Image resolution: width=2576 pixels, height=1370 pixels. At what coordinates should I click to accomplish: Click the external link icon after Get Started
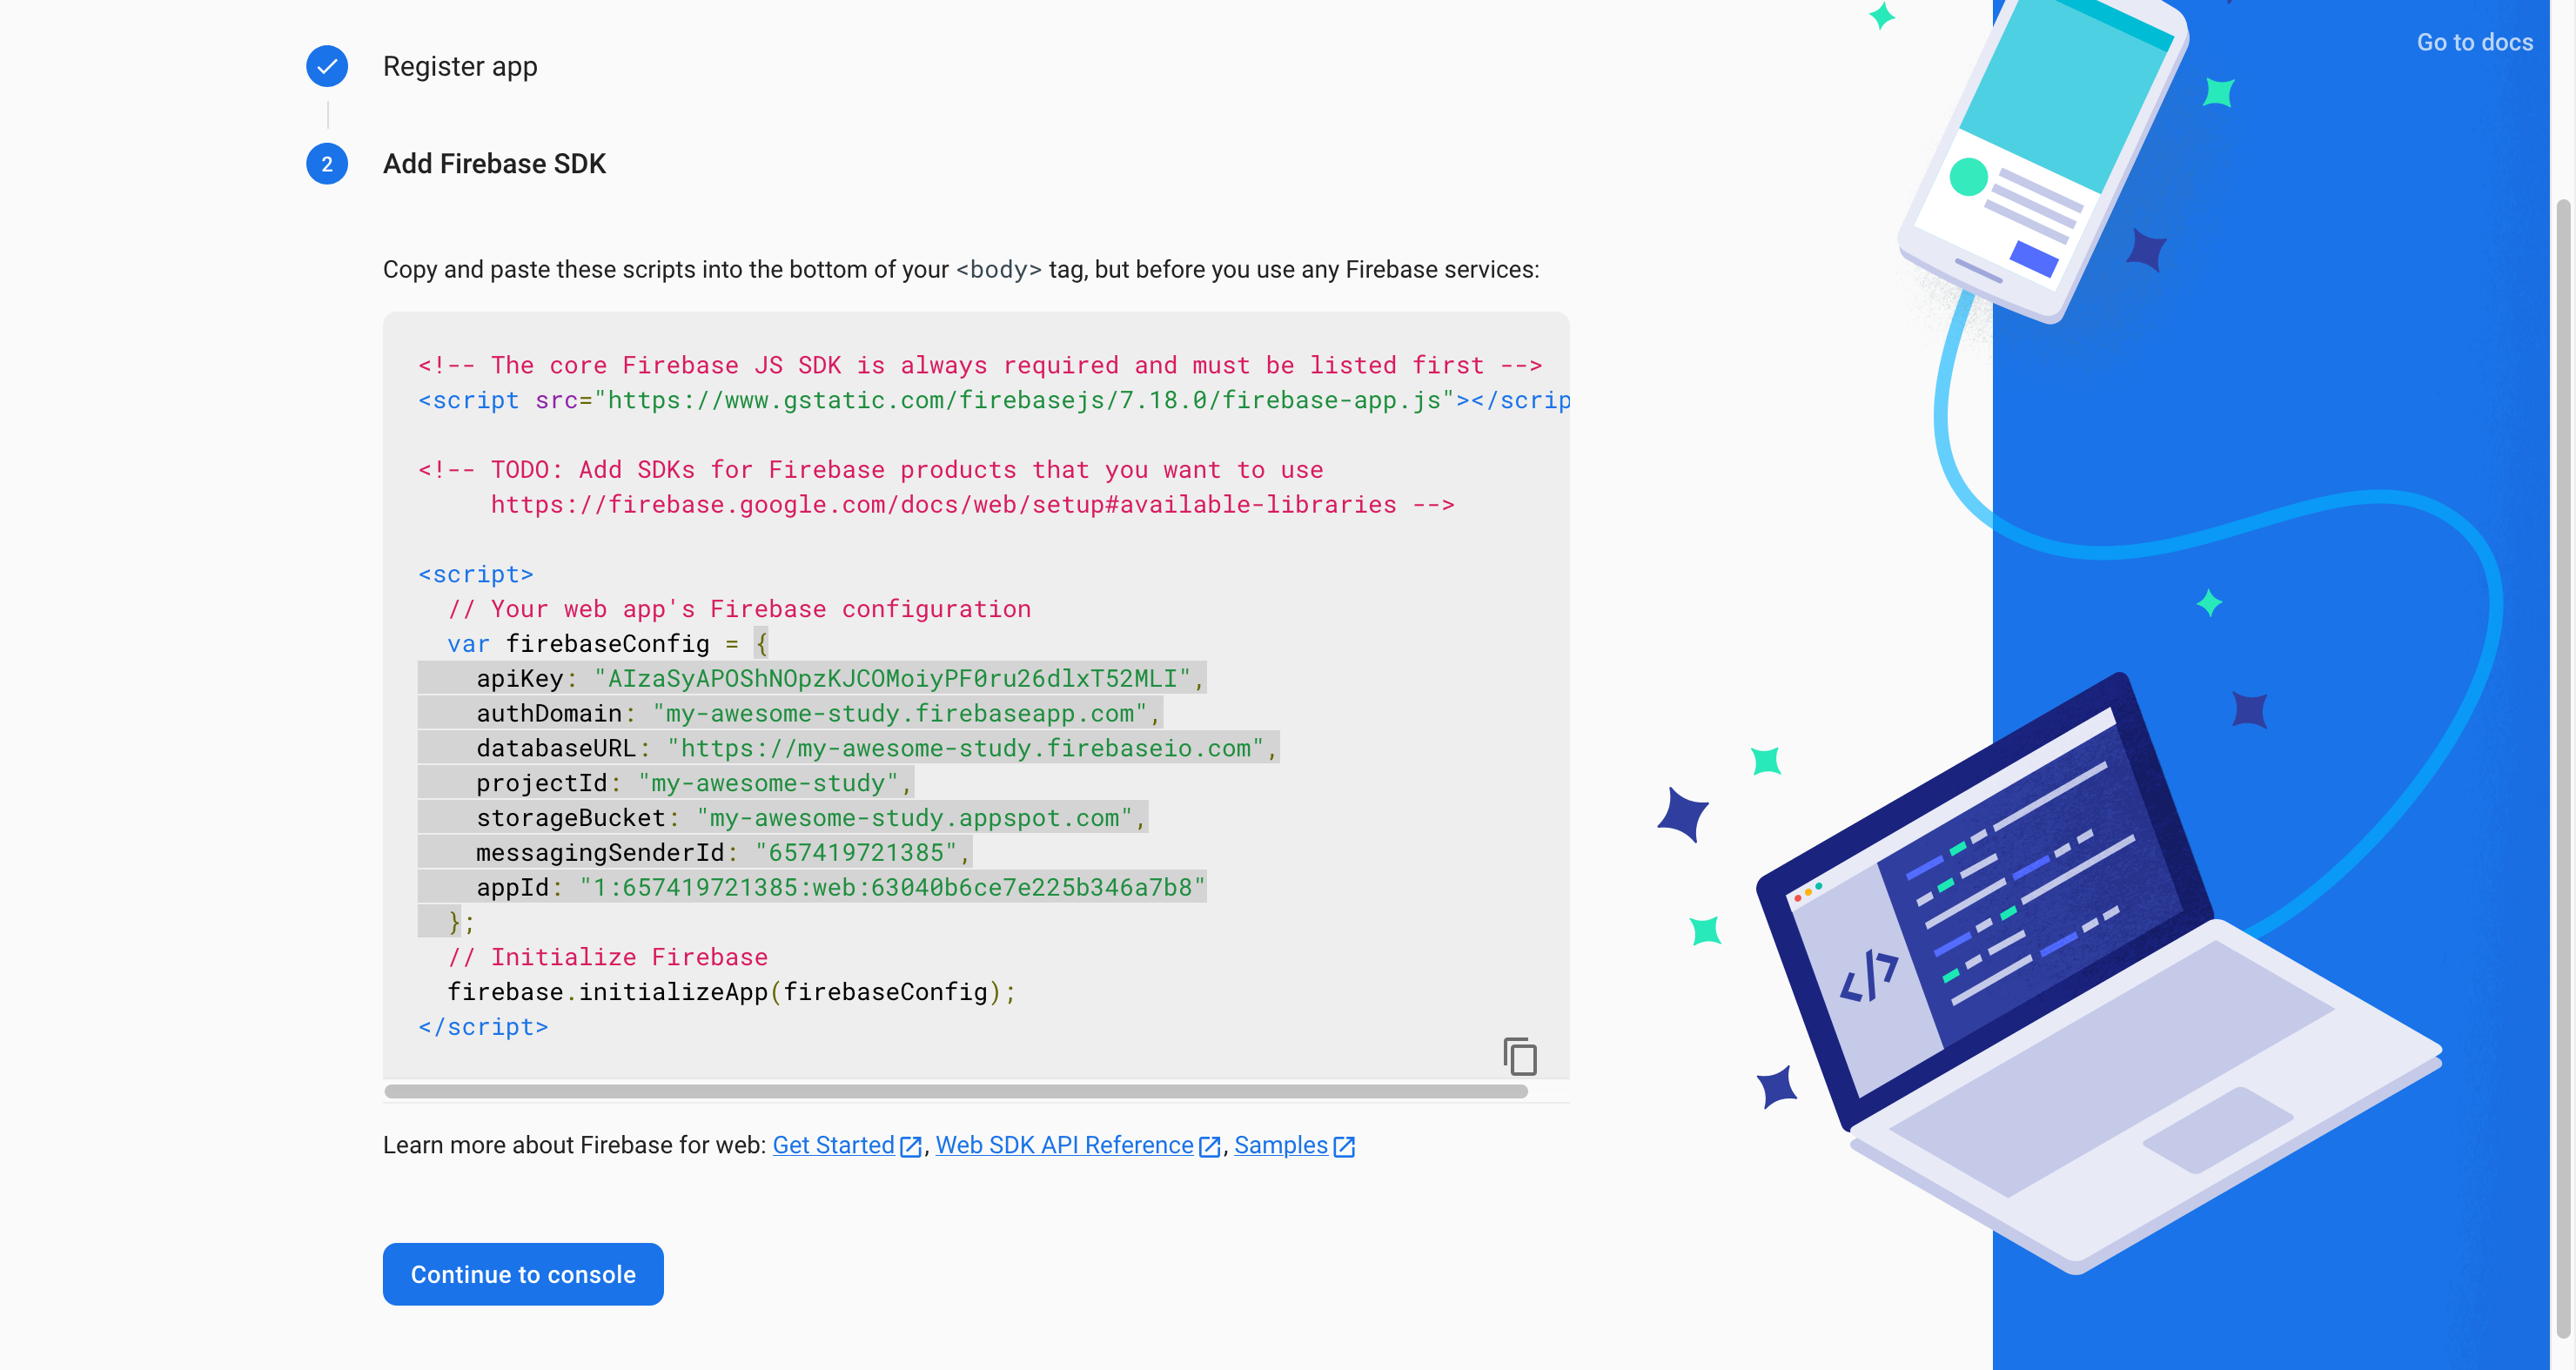[910, 1147]
